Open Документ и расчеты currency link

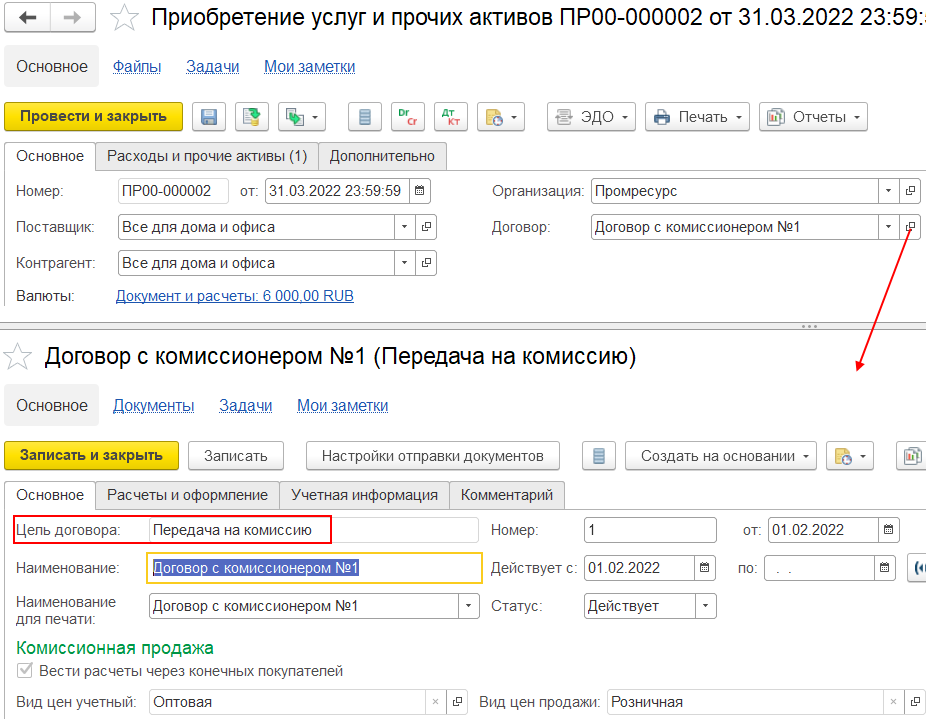tap(234, 296)
